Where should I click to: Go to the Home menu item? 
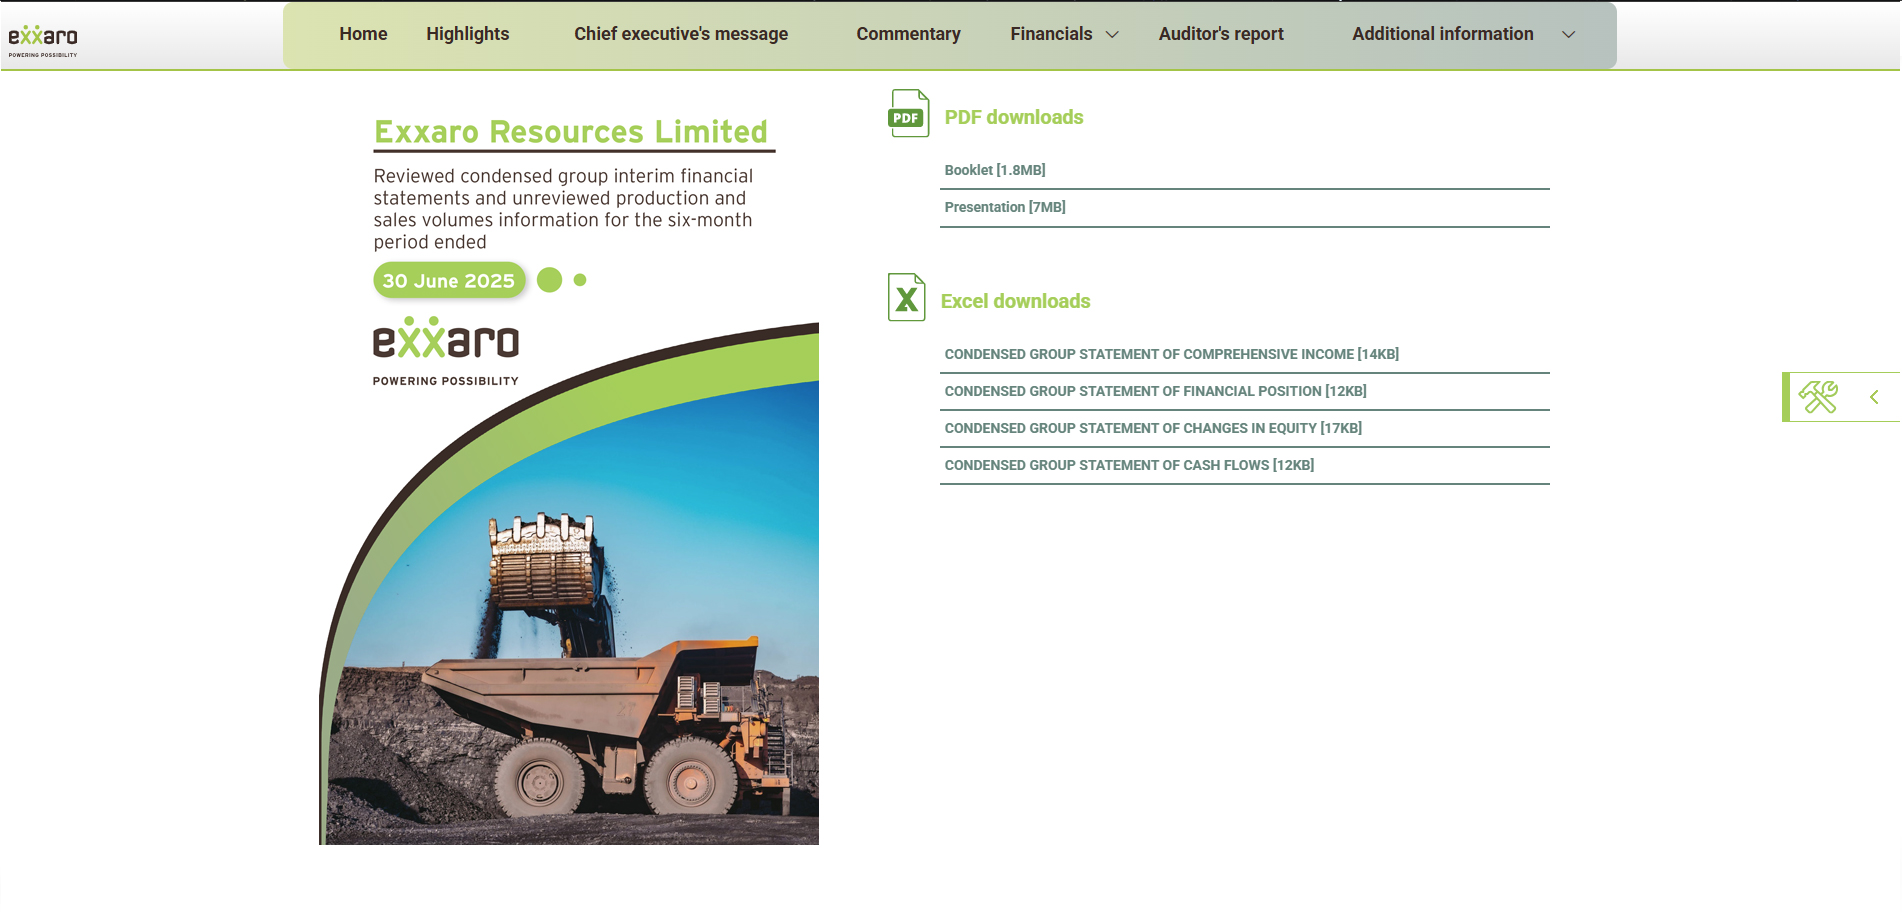pyautogui.click(x=363, y=34)
